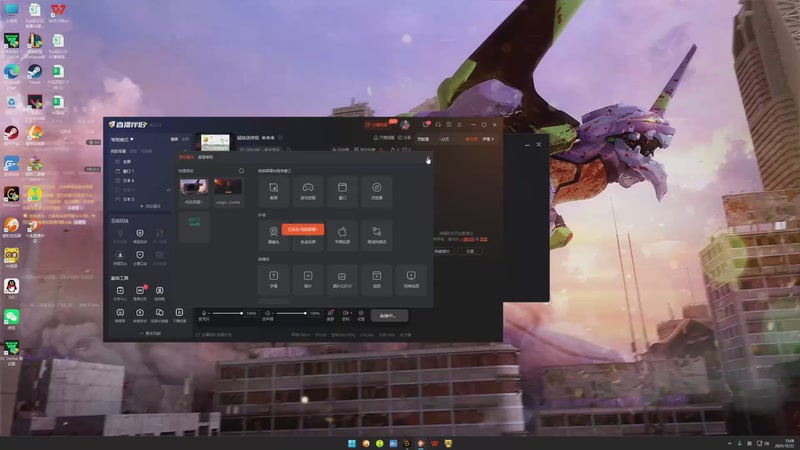800x450 pixels.
Task: Open the download tool icon in left panel
Action: click(179, 314)
